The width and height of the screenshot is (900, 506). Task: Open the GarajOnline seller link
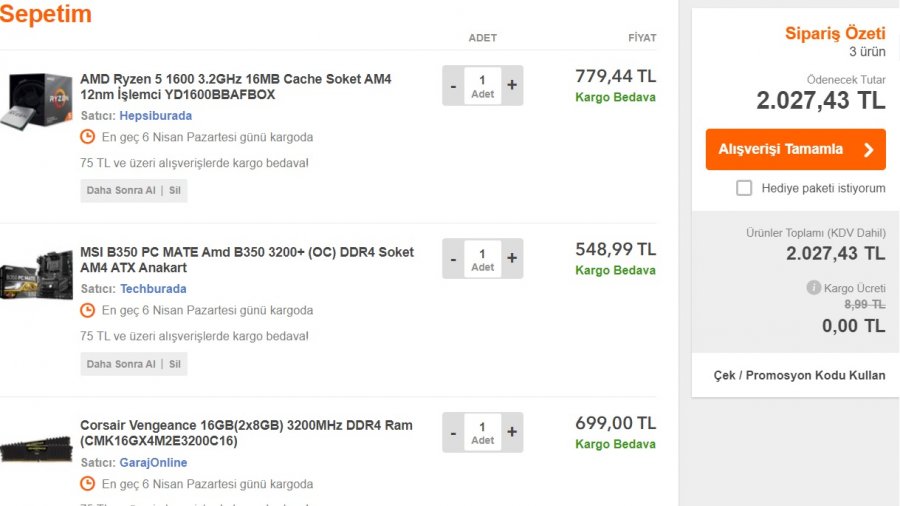[153, 463]
